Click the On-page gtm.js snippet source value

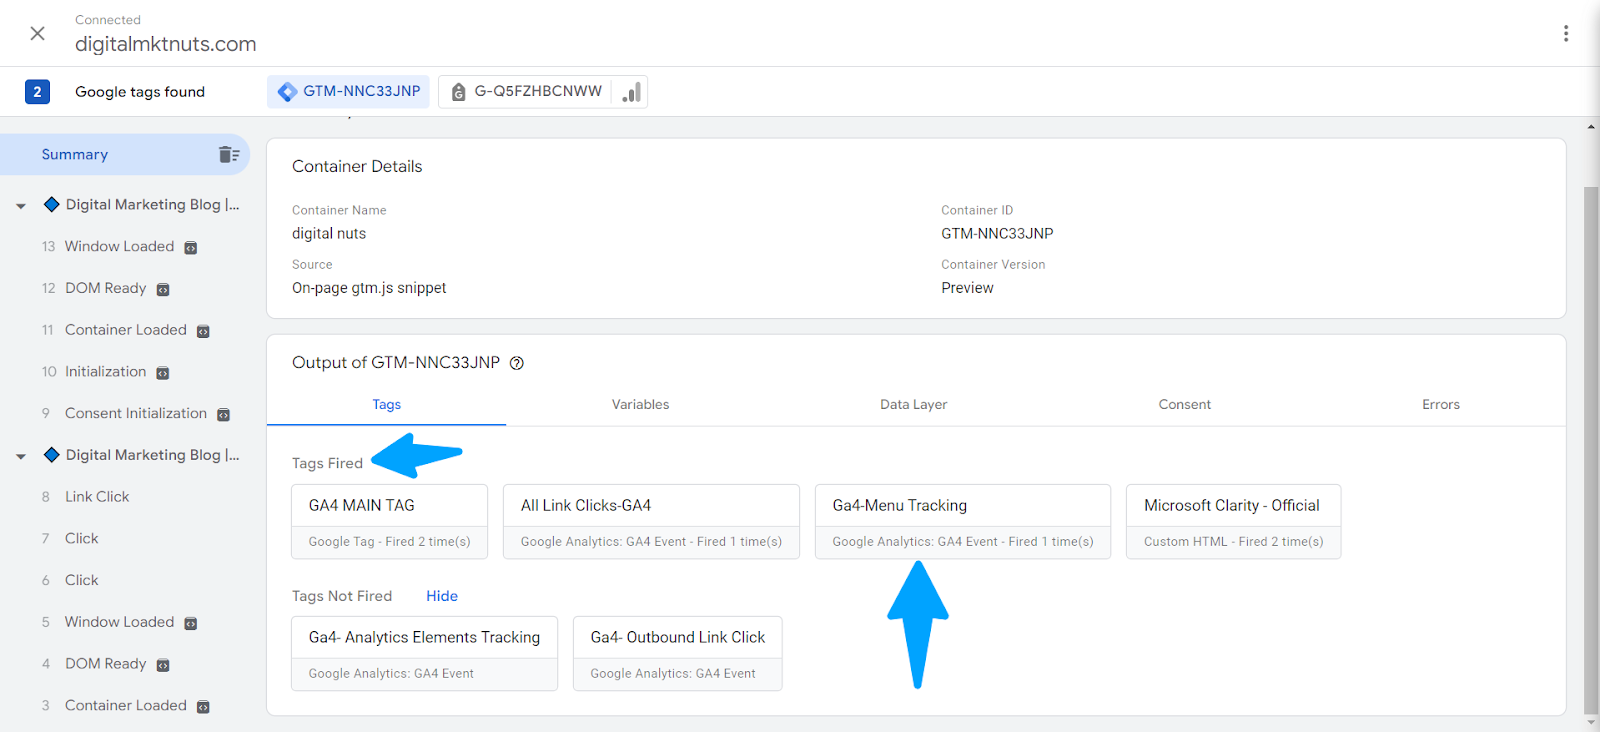pos(369,288)
